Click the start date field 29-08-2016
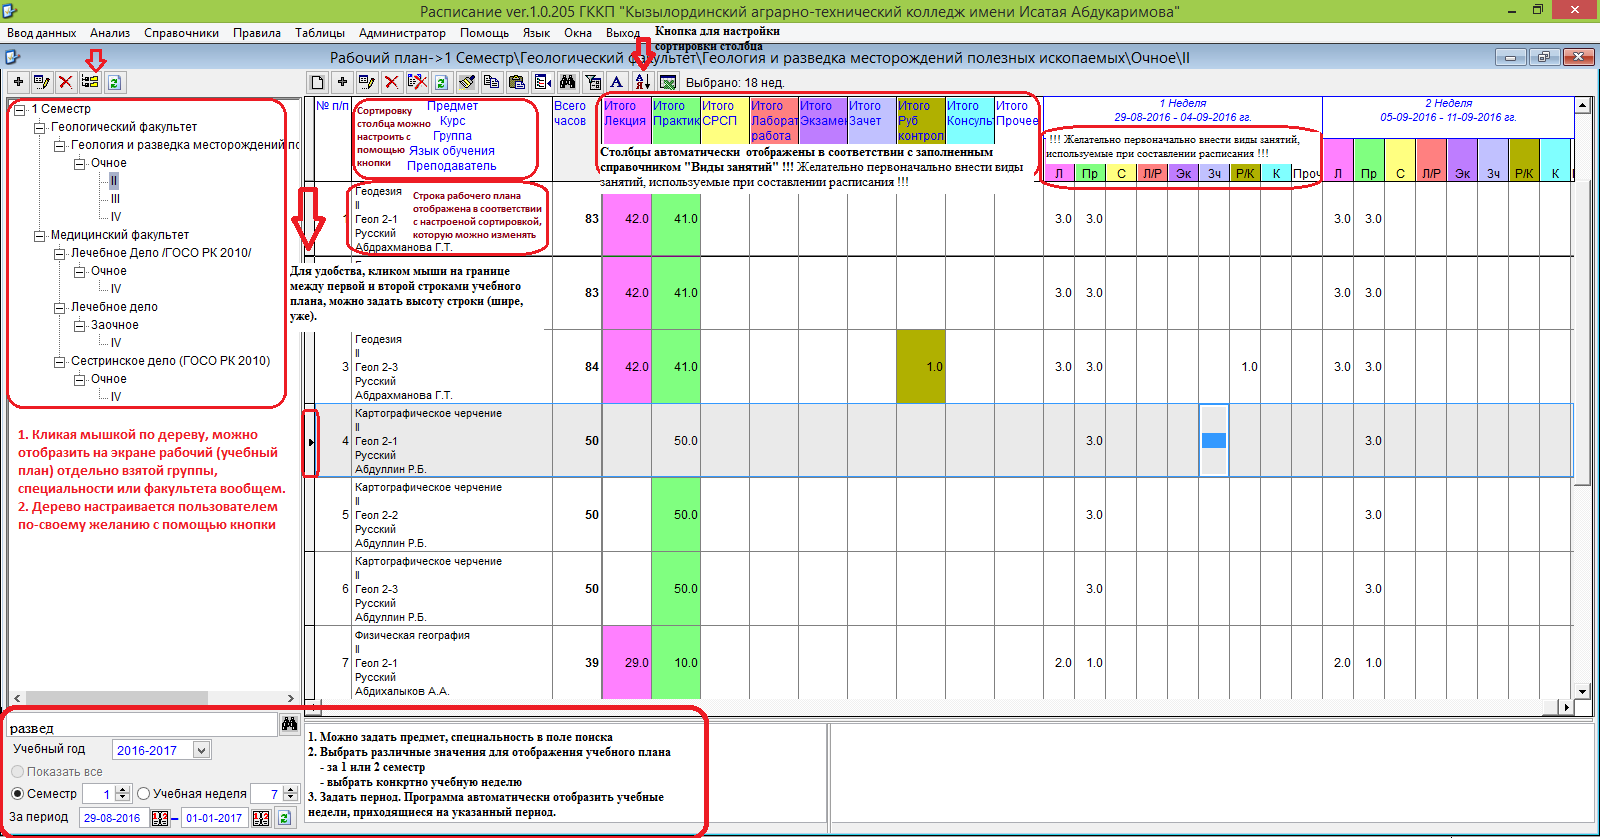Image resolution: width=1600 pixels, height=838 pixels. [113, 818]
